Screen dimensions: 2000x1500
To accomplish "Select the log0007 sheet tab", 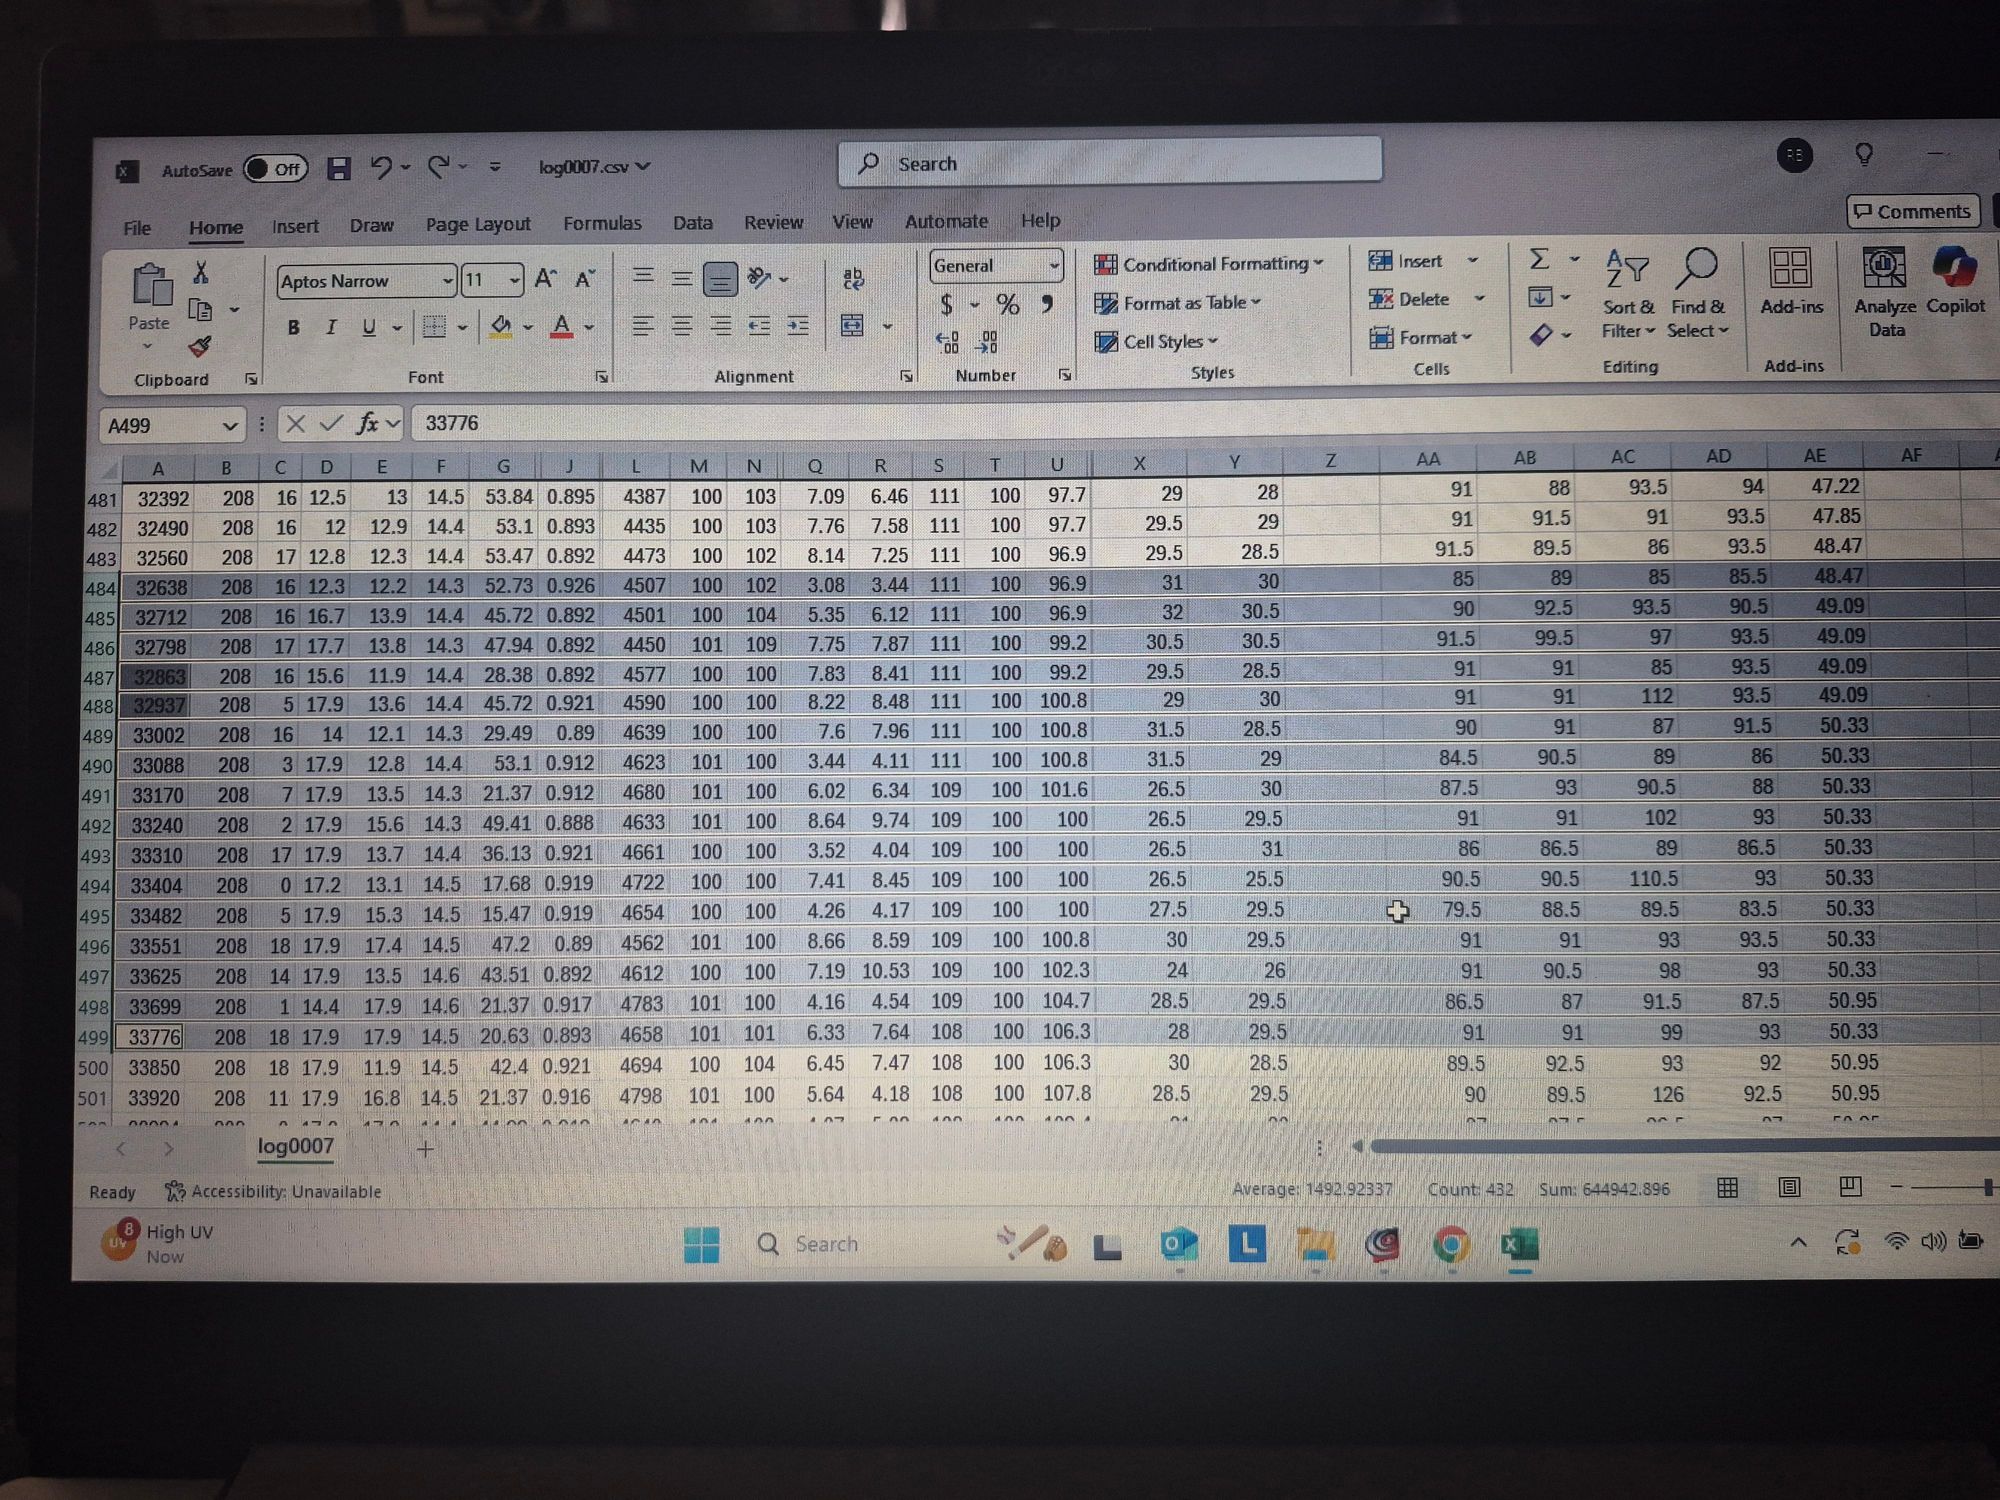I will tap(295, 1146).
